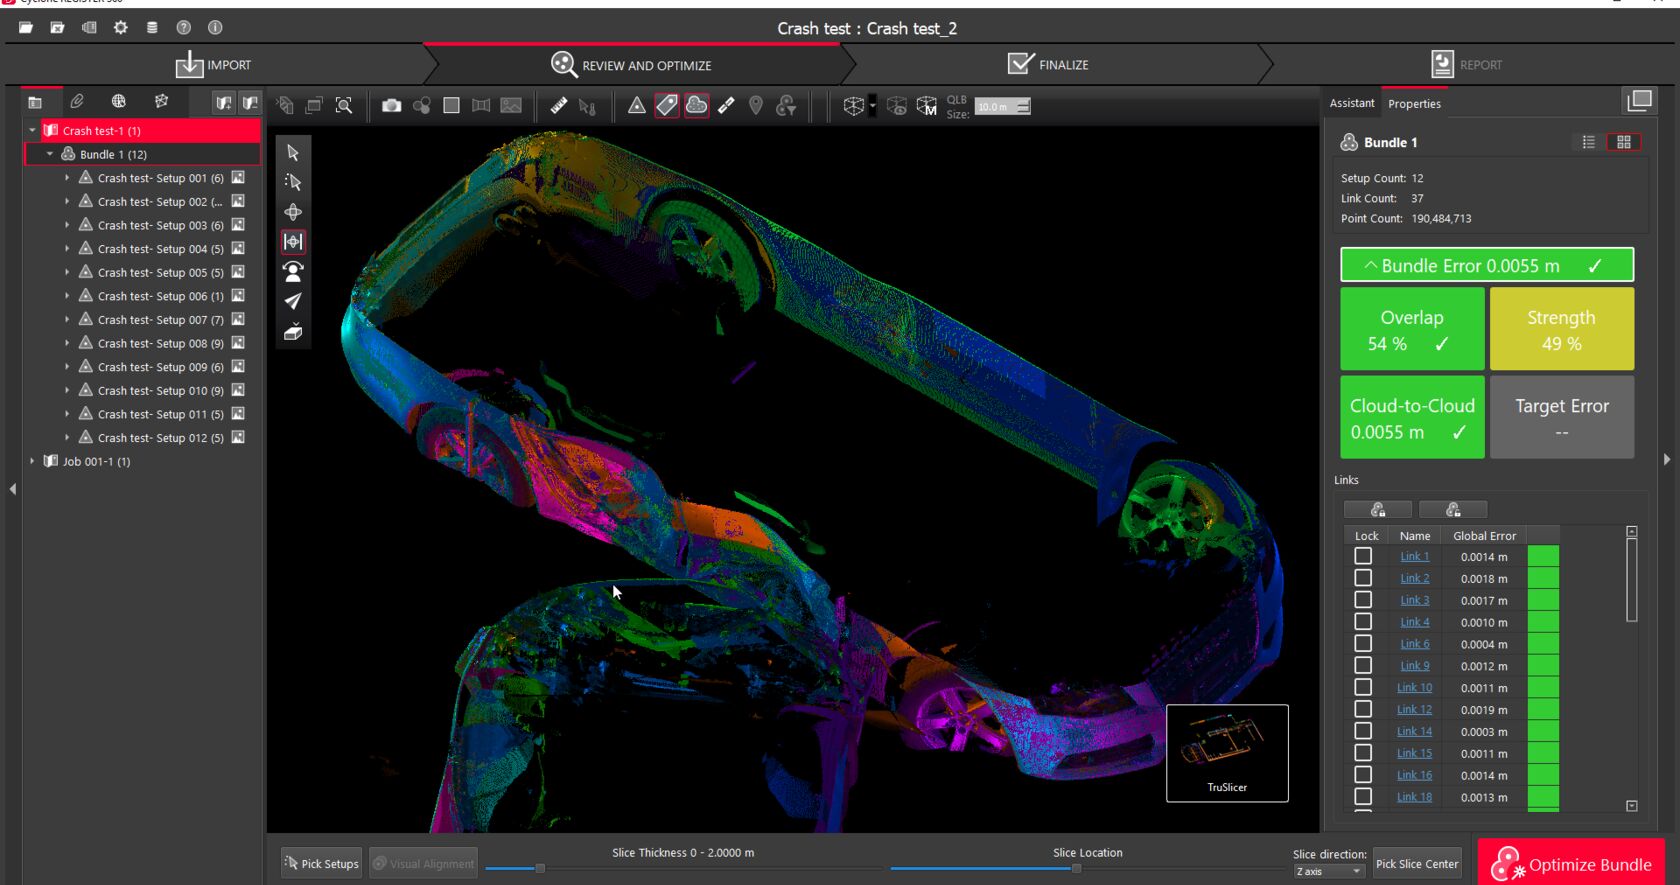1680x885 pixels.
Task: Check the lock box for Link 4
Action: tap(1362, 622)
